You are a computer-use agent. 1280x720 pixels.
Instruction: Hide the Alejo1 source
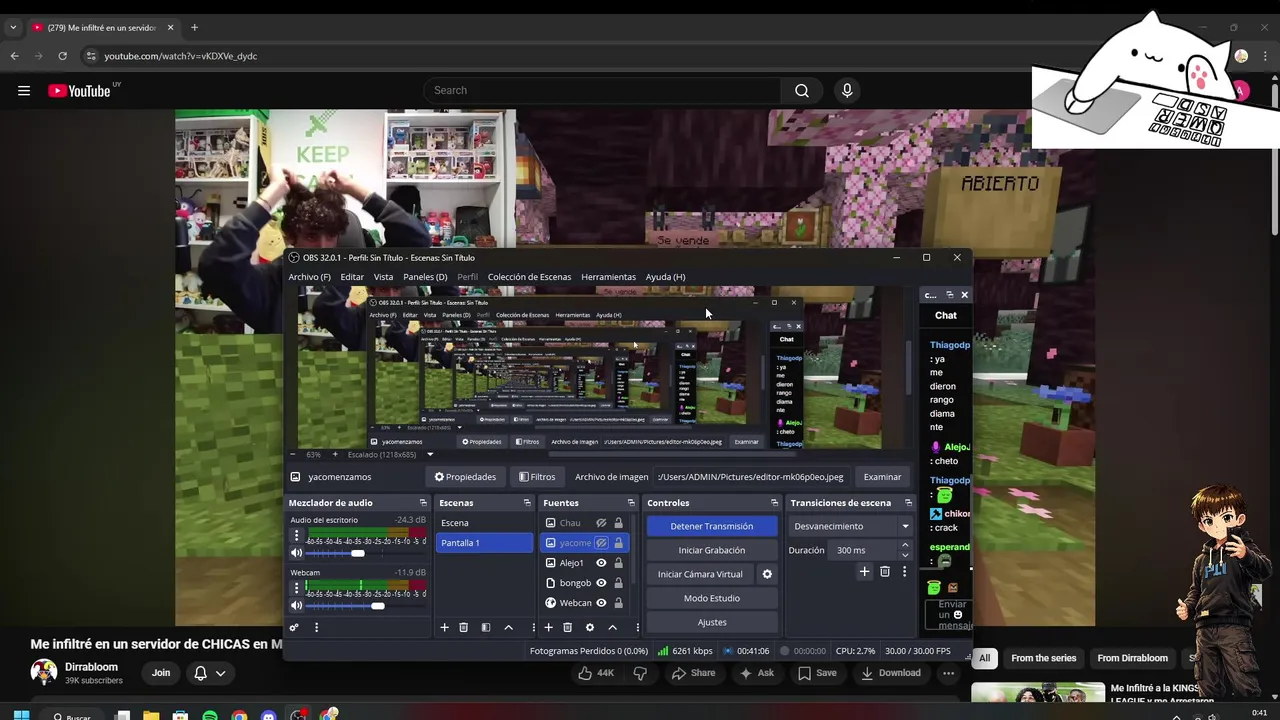tap(601, 563)
